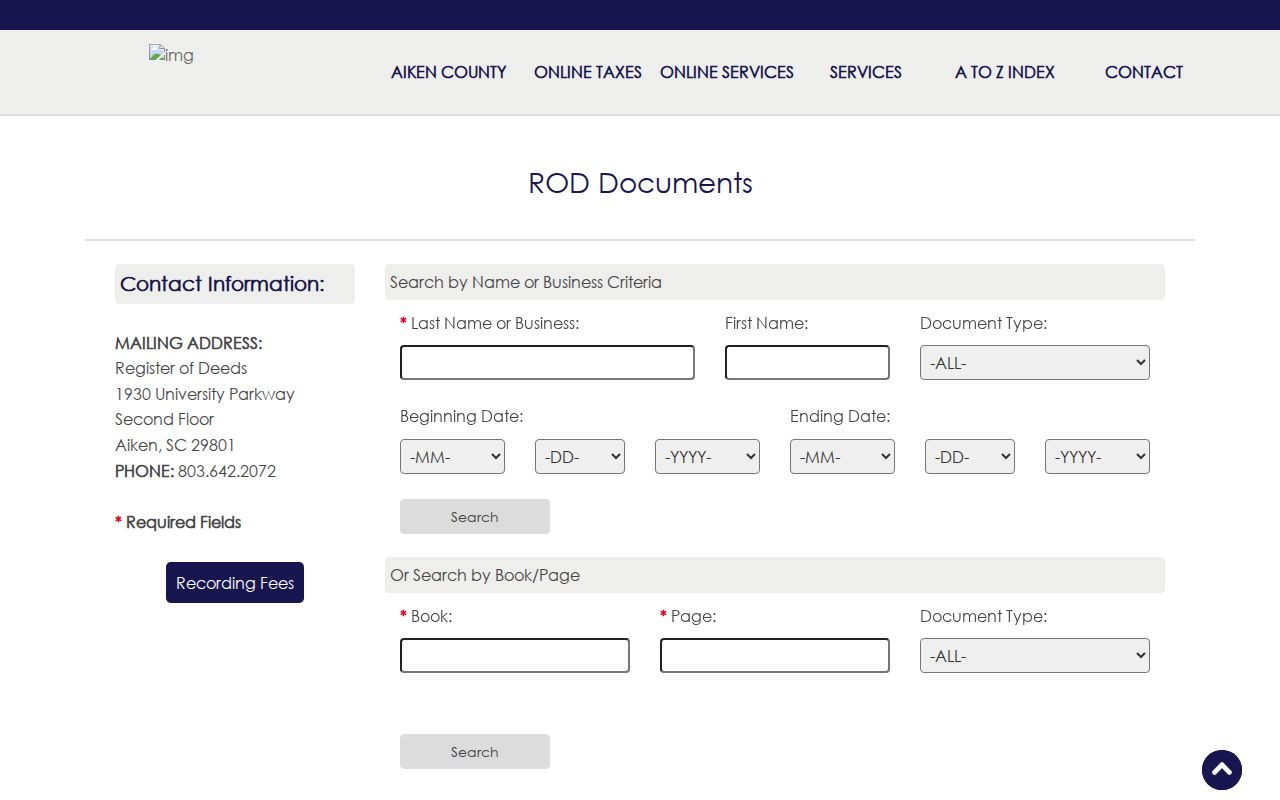Focus the Last Name or Business field
Image resolution: width=1280 pixels, height=800 pixels.
tap(547, 362)
